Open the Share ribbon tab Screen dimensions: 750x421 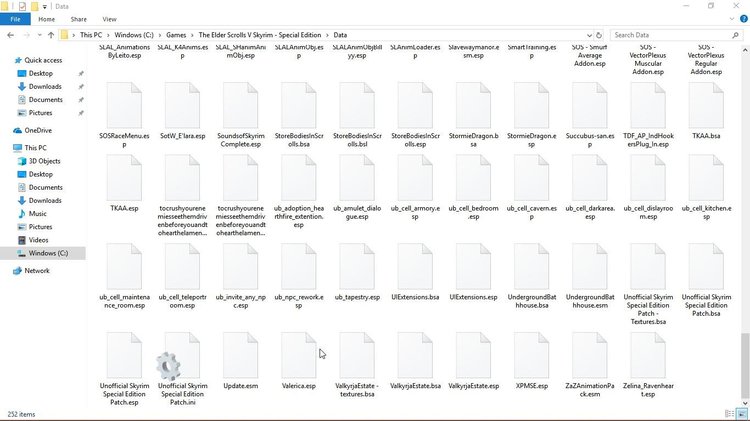tap(78, 19)
